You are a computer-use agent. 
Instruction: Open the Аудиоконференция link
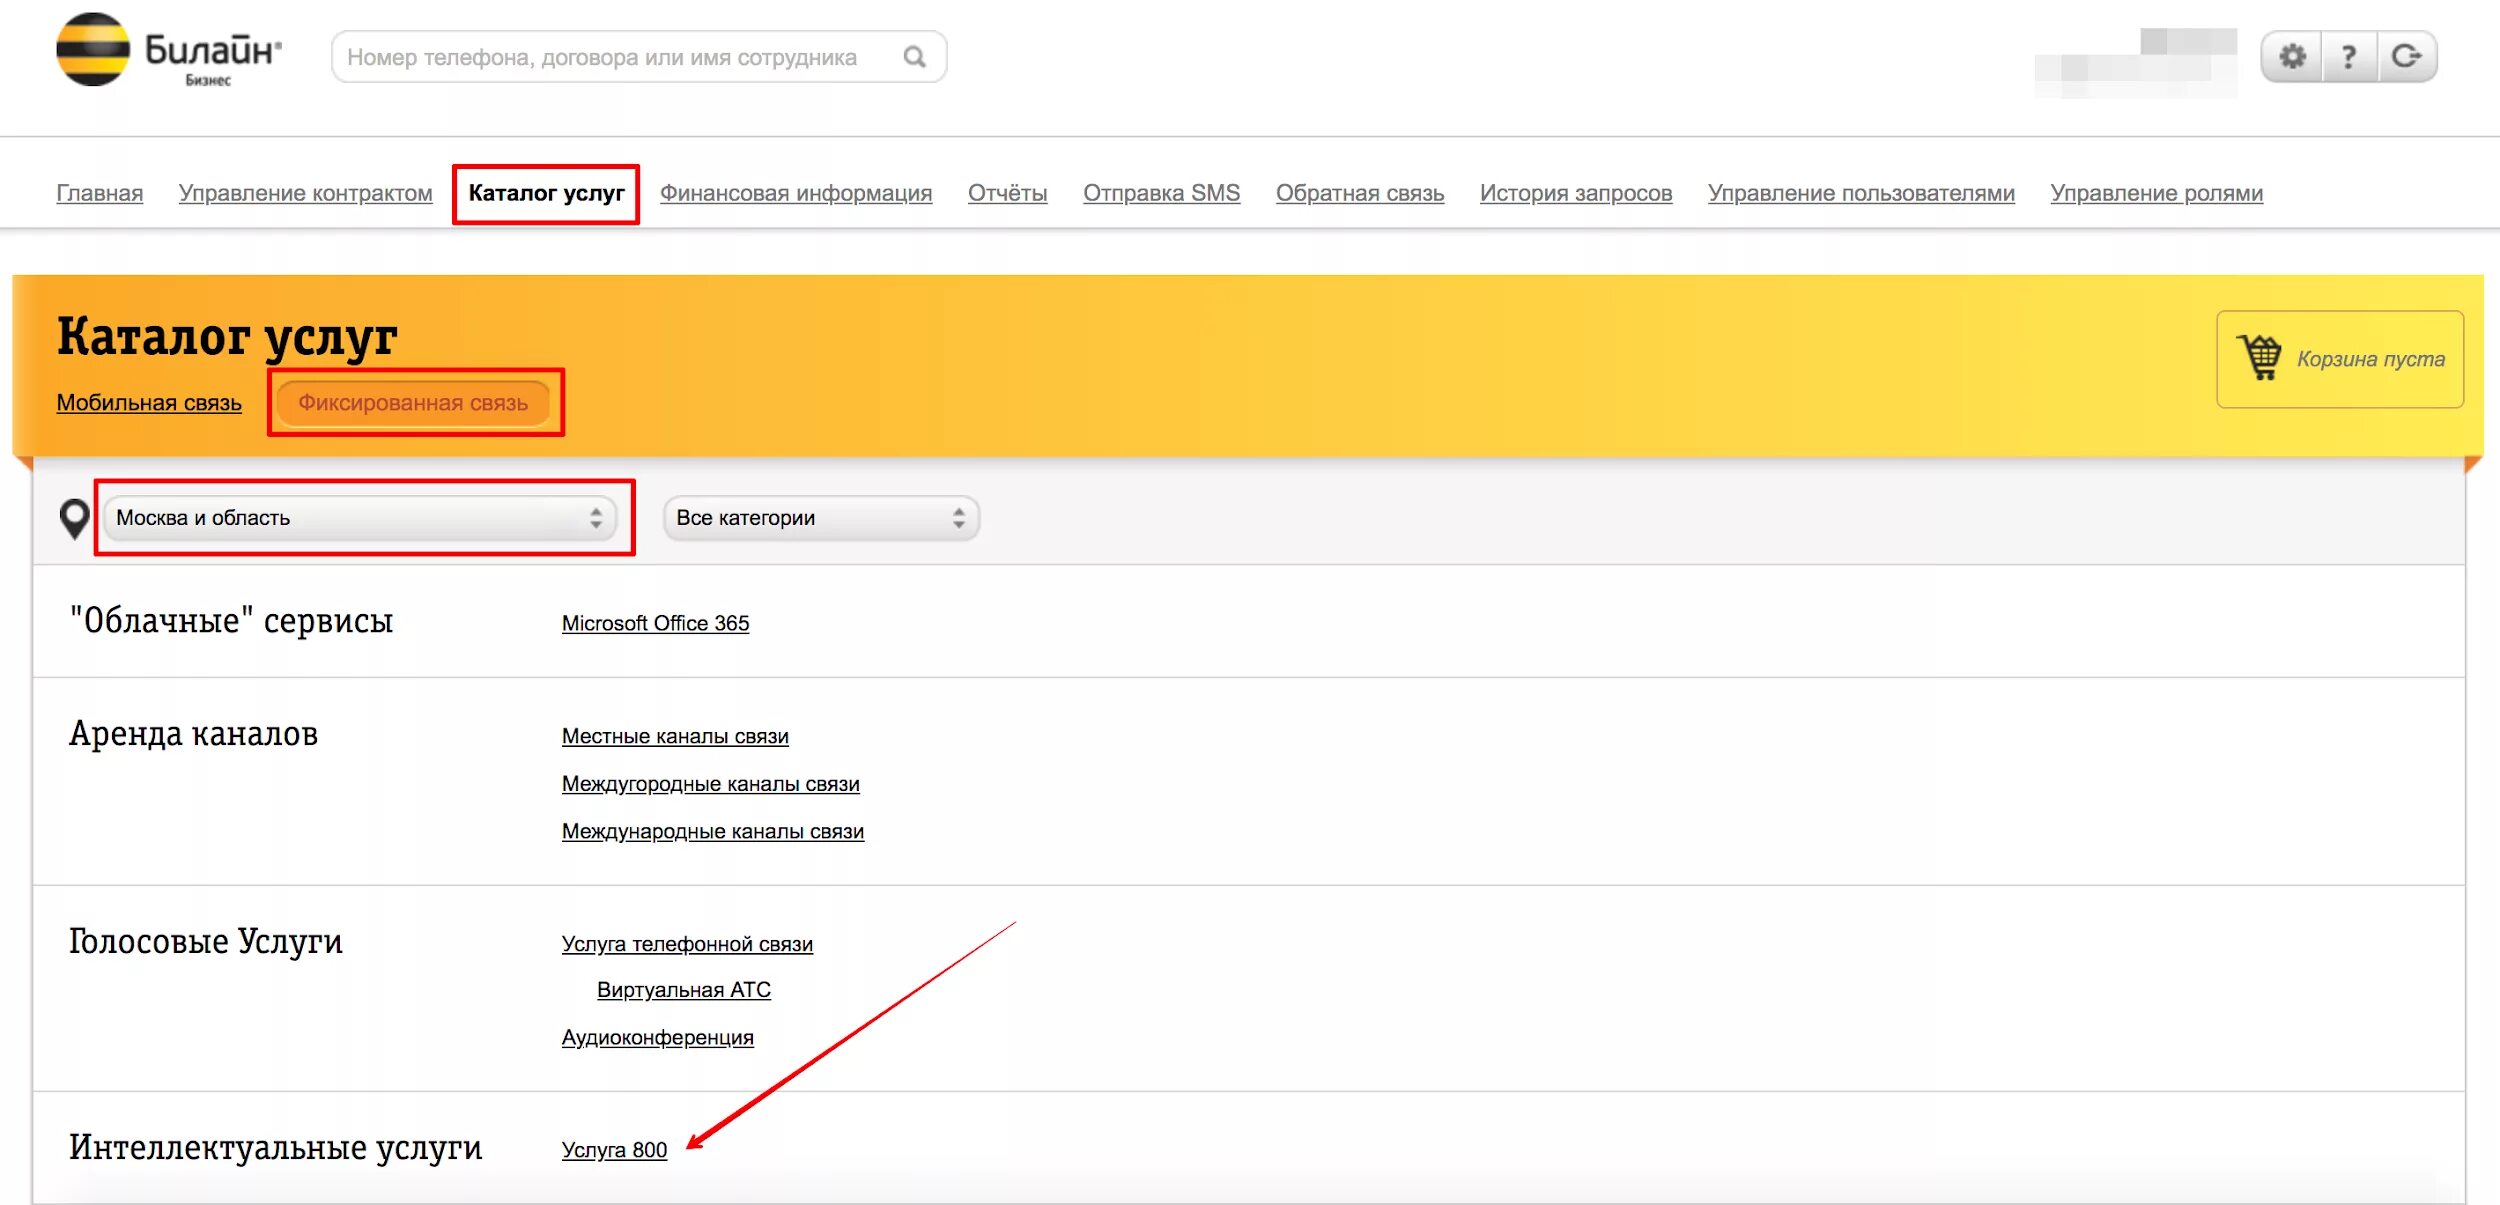point(657,1037)
